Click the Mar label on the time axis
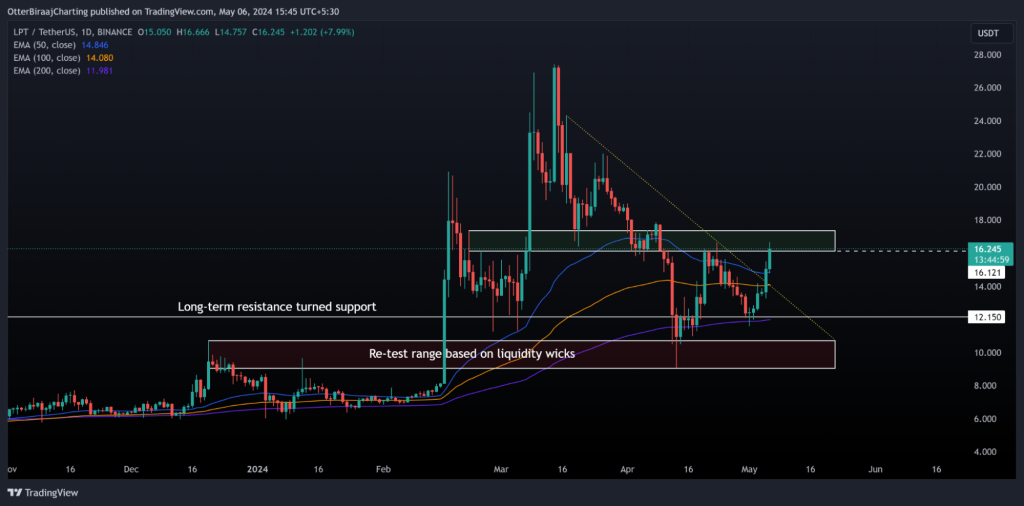The image size is (1024, 506). tap(502, 469)
